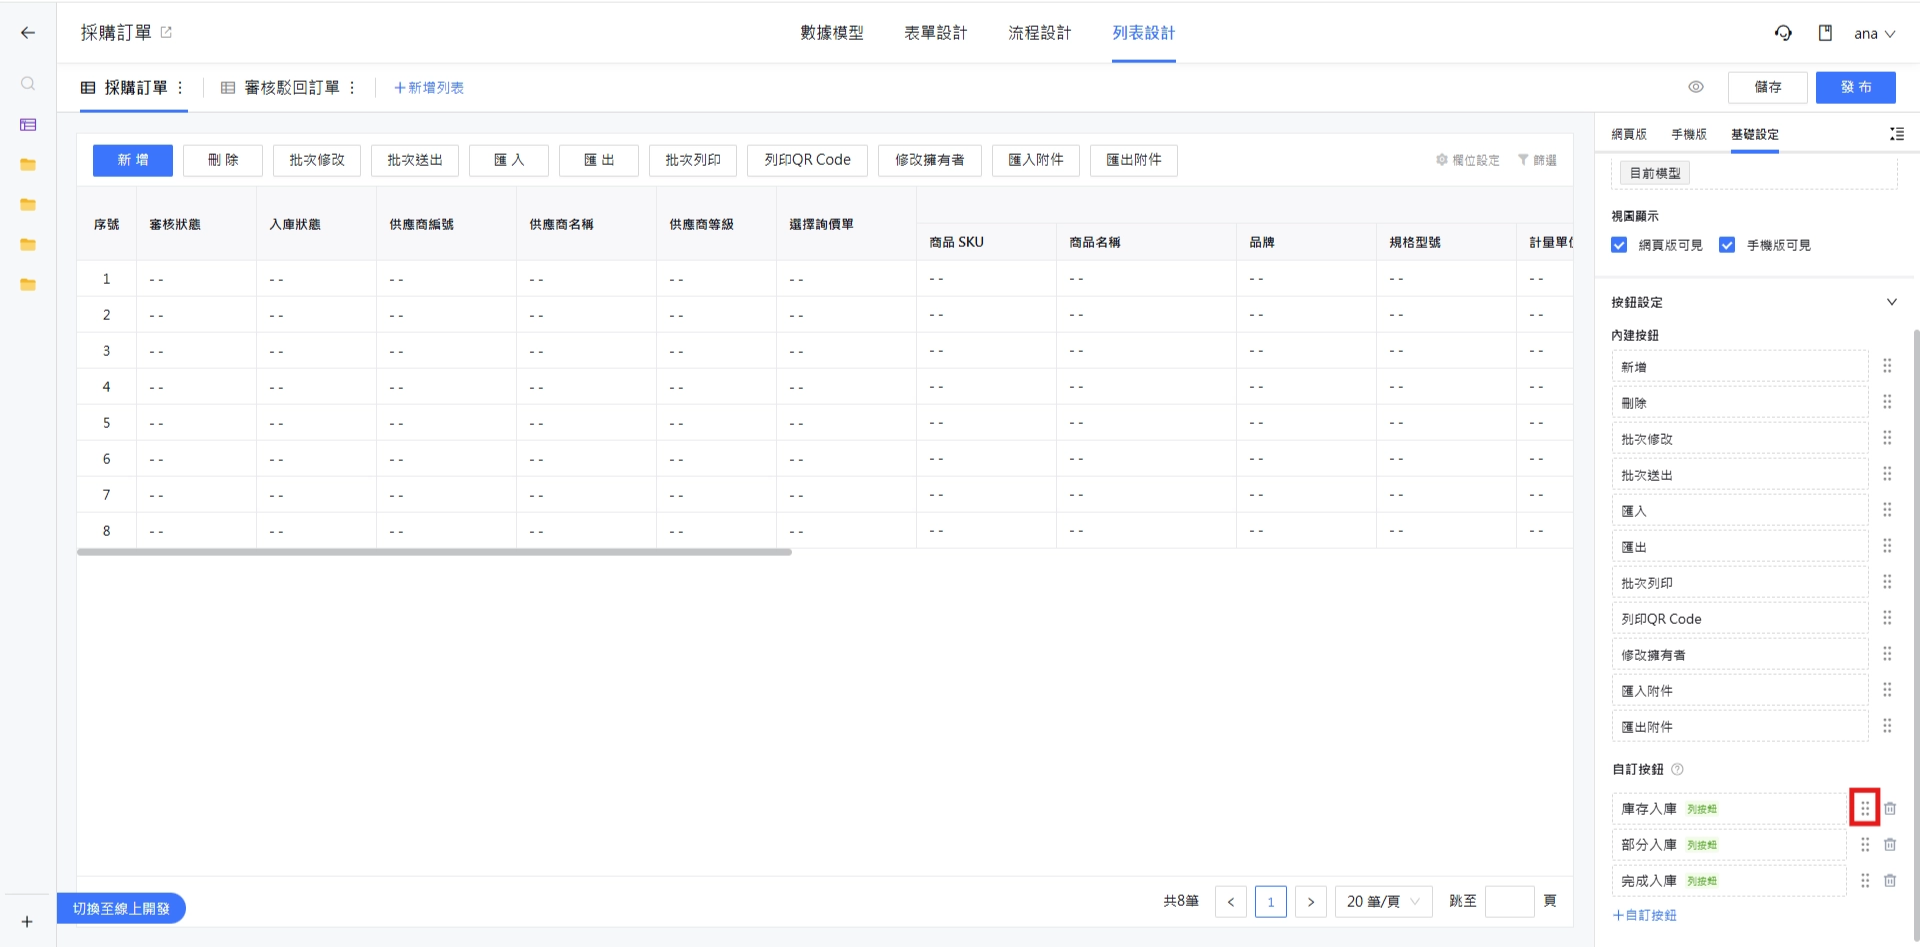The width and height of the screenshot is (1920, 947).
Task: Collapse the 按鈕設定 section
Action: click(x=1892, y=302)
